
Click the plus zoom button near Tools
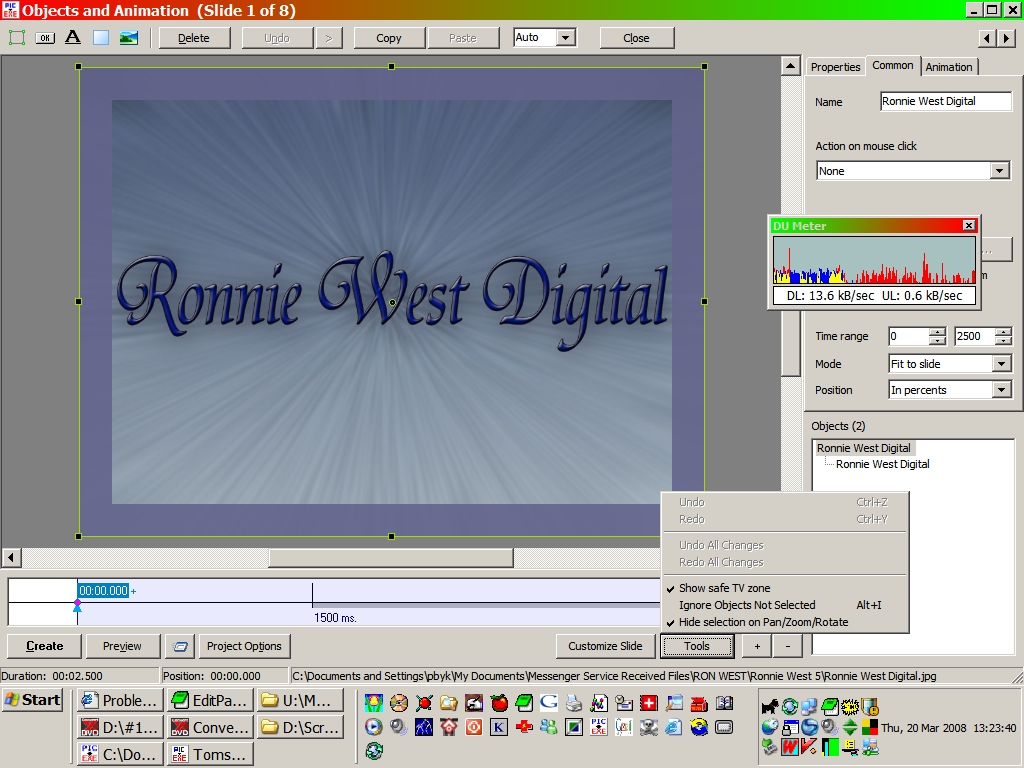[x=757, y=646]
